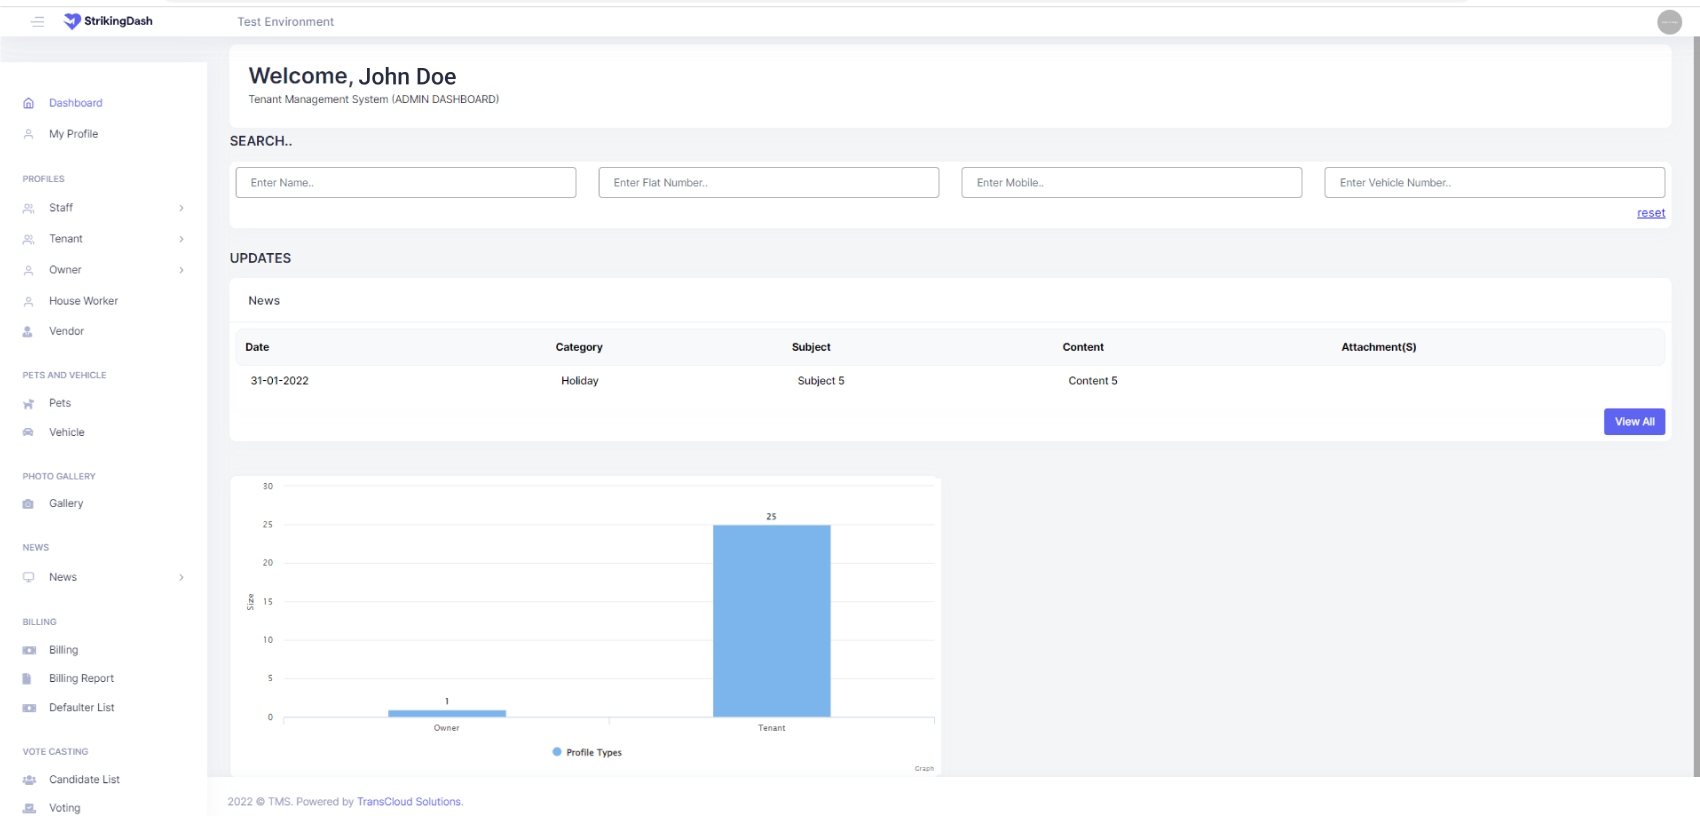Viewport: 1700px width, 816px height.
Task: Click the Pets paw icon in sidebar
Action: [28, 404]
